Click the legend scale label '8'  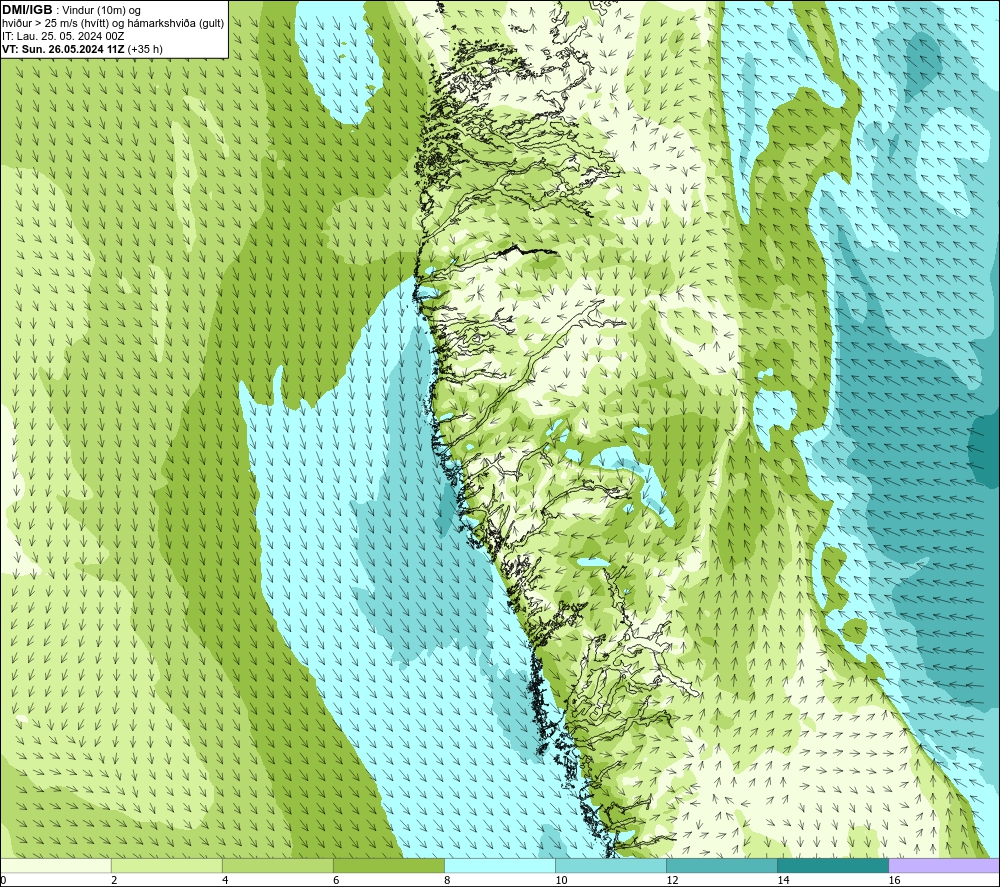click(447, 881)
